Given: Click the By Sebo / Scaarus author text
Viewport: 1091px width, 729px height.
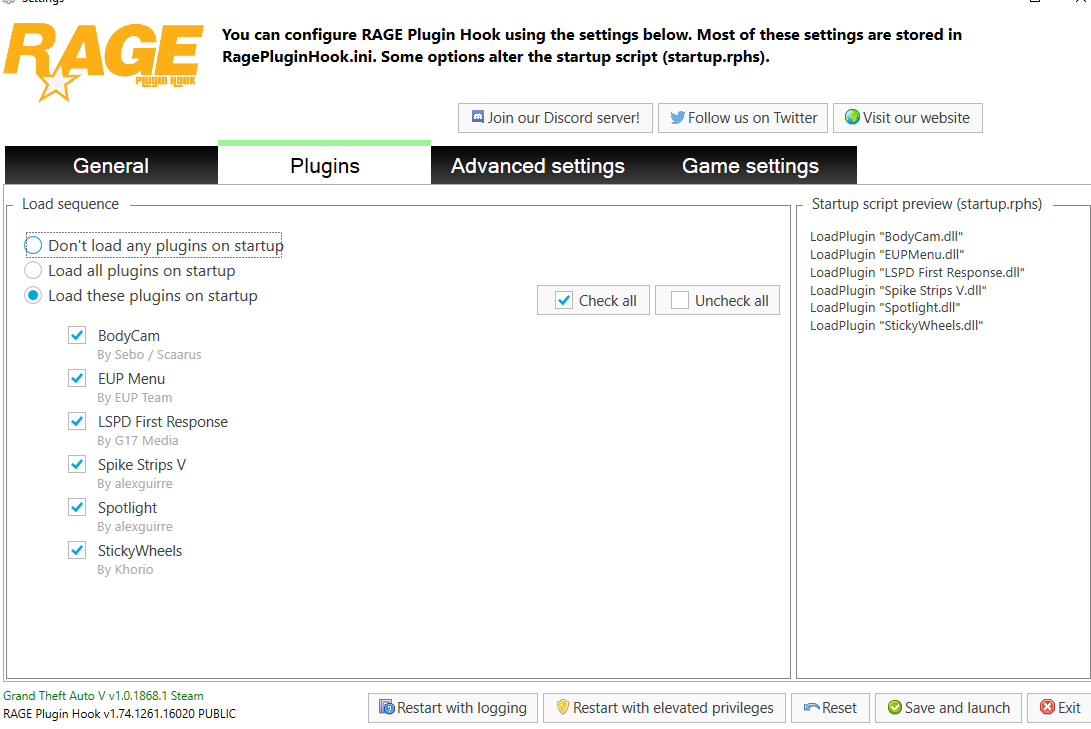Looking at the screenshot, I should [x=149, y=355].
